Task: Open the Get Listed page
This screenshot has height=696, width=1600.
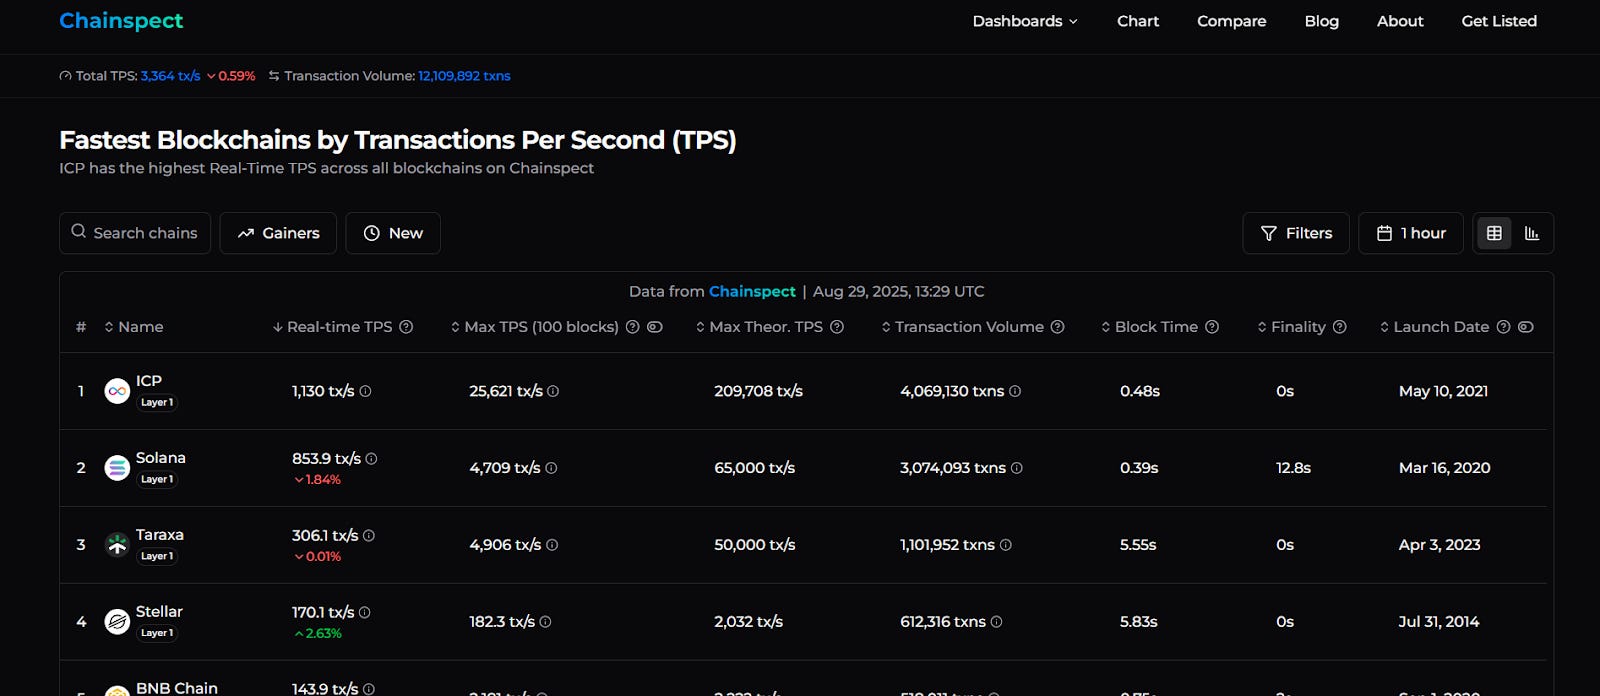Action: (1499, 21)
